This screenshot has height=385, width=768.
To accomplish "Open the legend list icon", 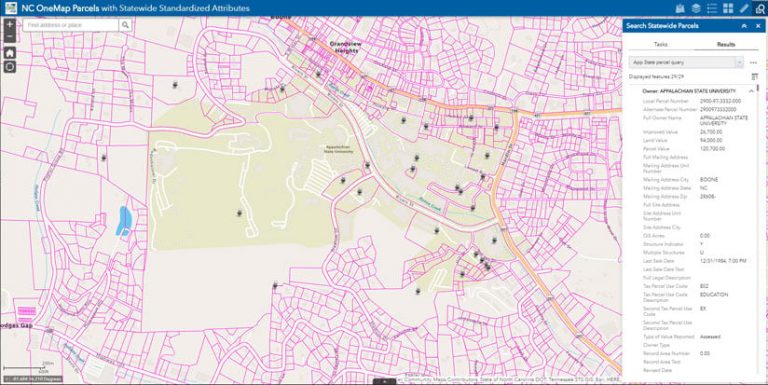I will pos(712,9).
